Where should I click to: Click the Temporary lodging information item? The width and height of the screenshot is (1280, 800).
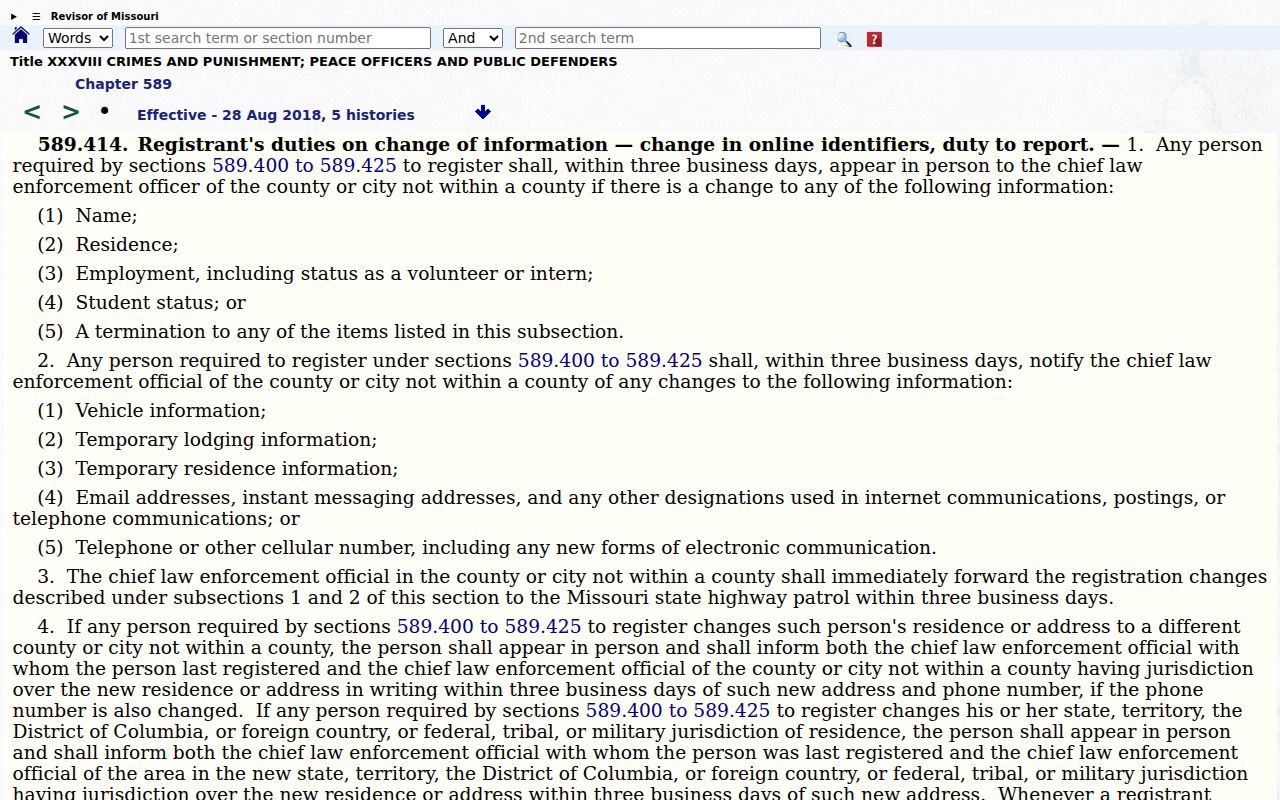(x=207, y=440)
